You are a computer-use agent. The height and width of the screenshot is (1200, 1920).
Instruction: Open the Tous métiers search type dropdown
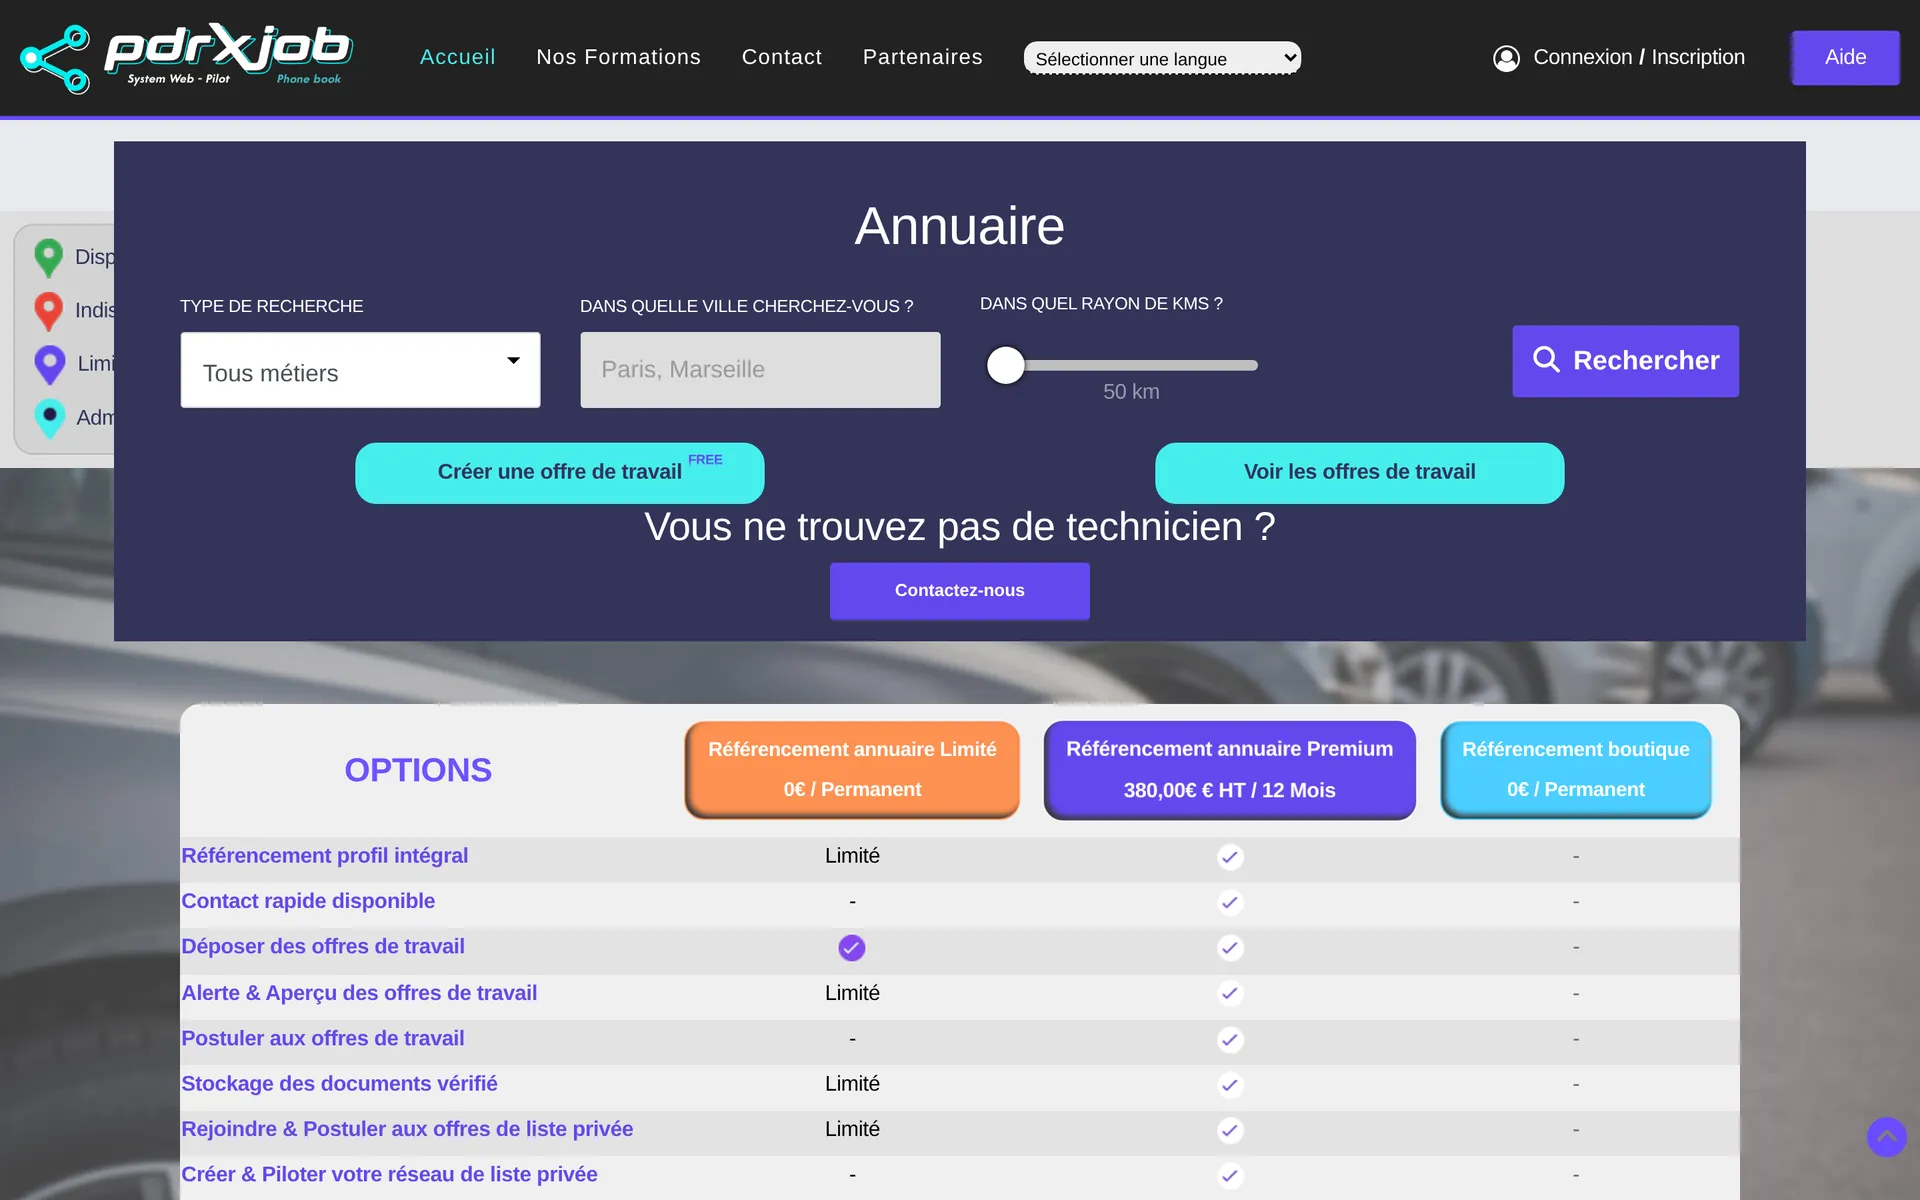coord(360,370)
